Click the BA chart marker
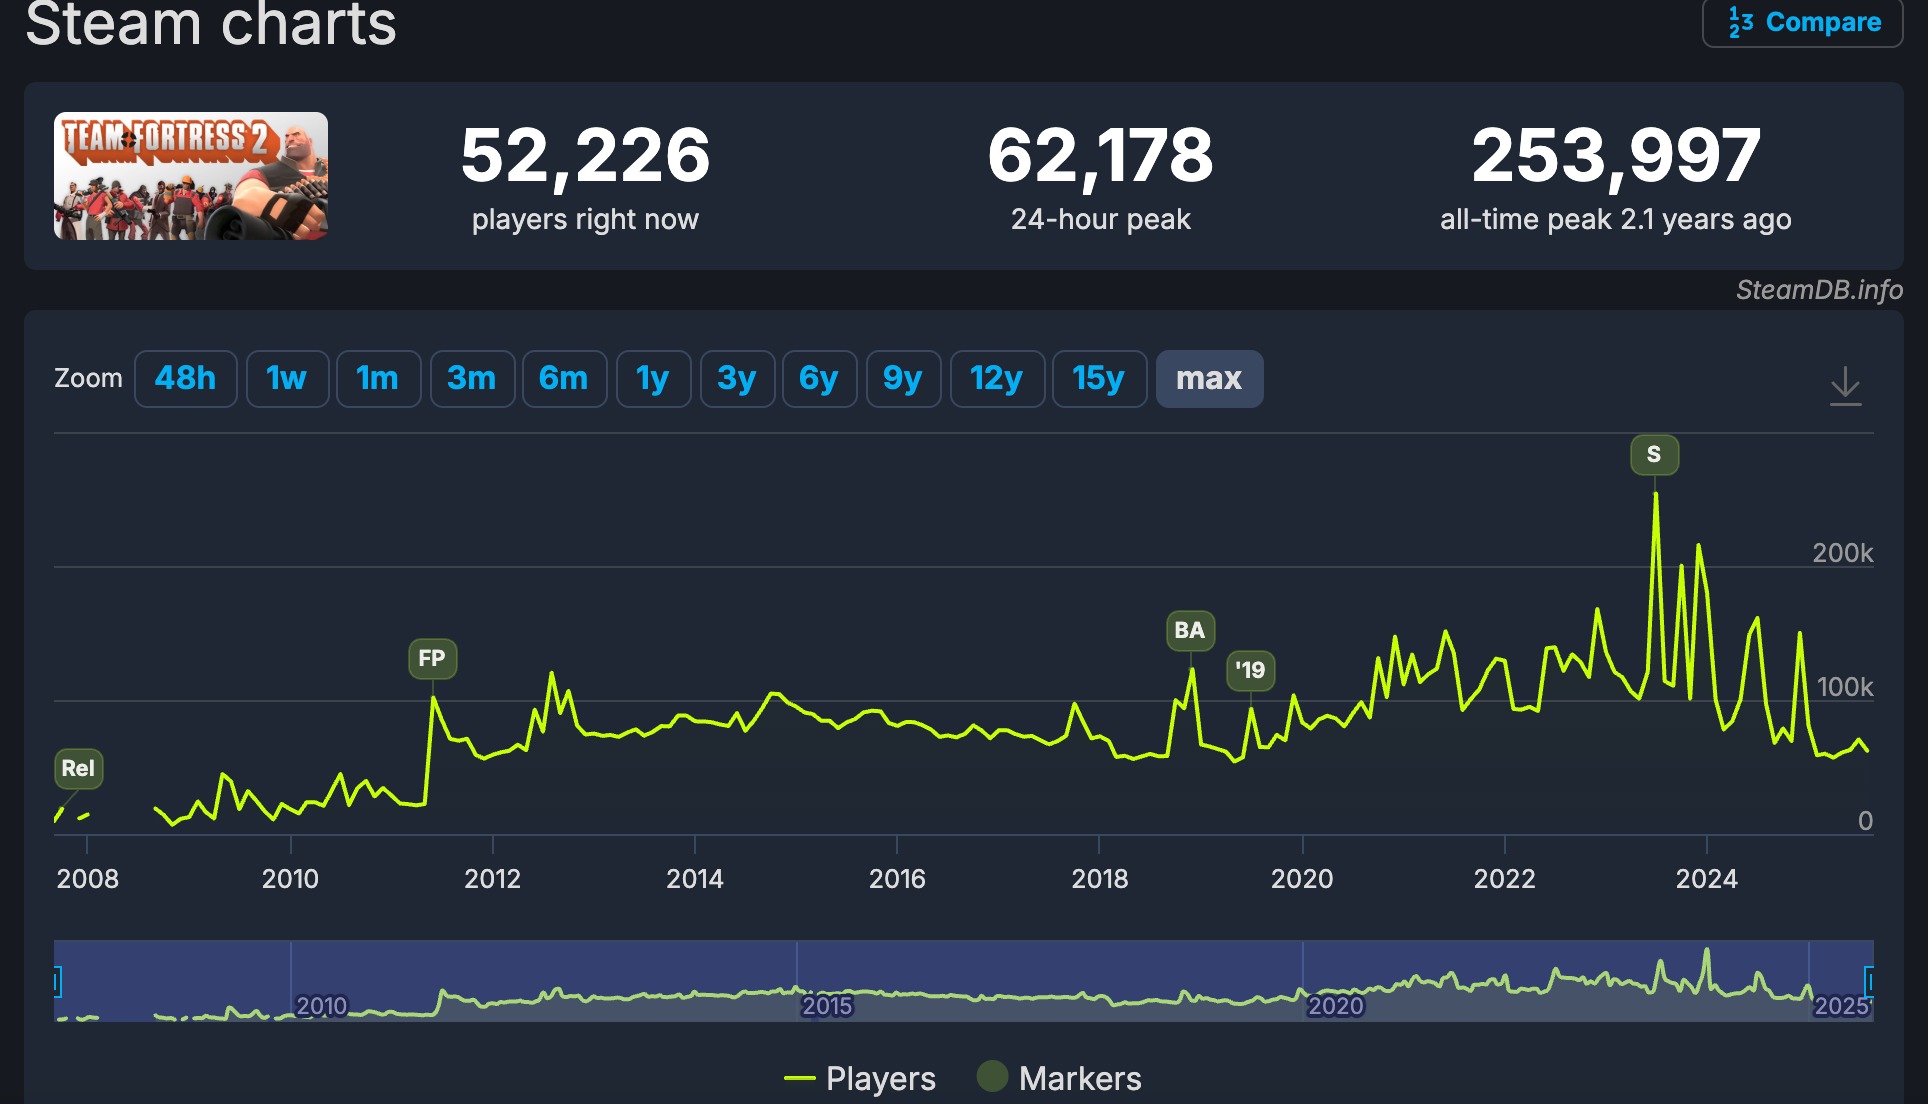The width and height of the screenshot is (1928, 1104). (x=1190, y=630)
